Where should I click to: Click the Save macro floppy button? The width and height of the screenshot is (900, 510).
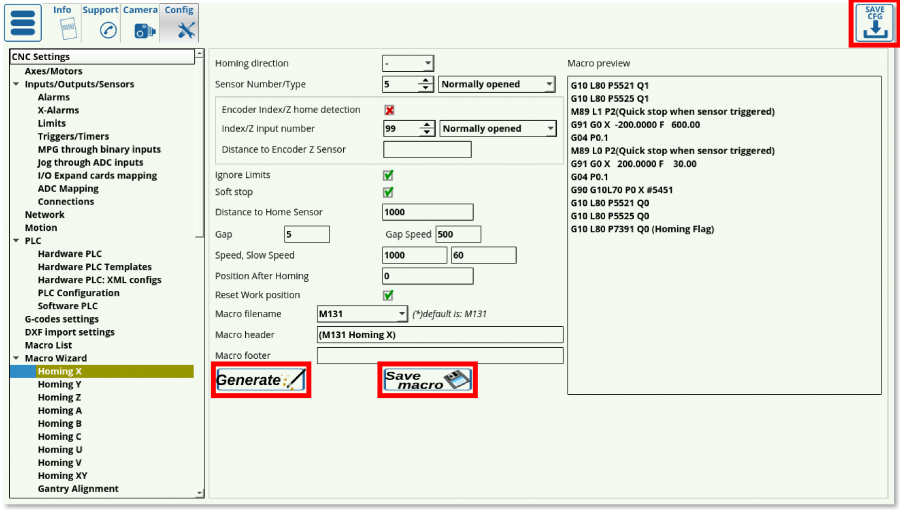(x=427, y=380)
